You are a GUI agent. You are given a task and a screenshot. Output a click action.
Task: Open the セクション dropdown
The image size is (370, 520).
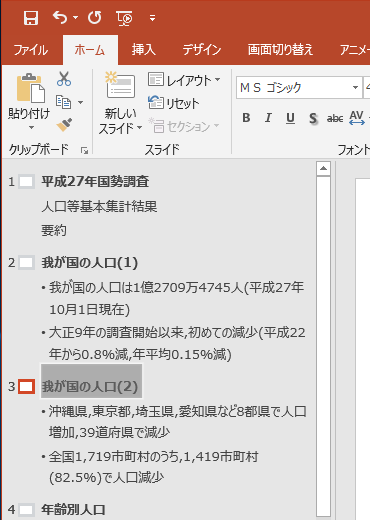pyautogui.click(x=184, y=126)
